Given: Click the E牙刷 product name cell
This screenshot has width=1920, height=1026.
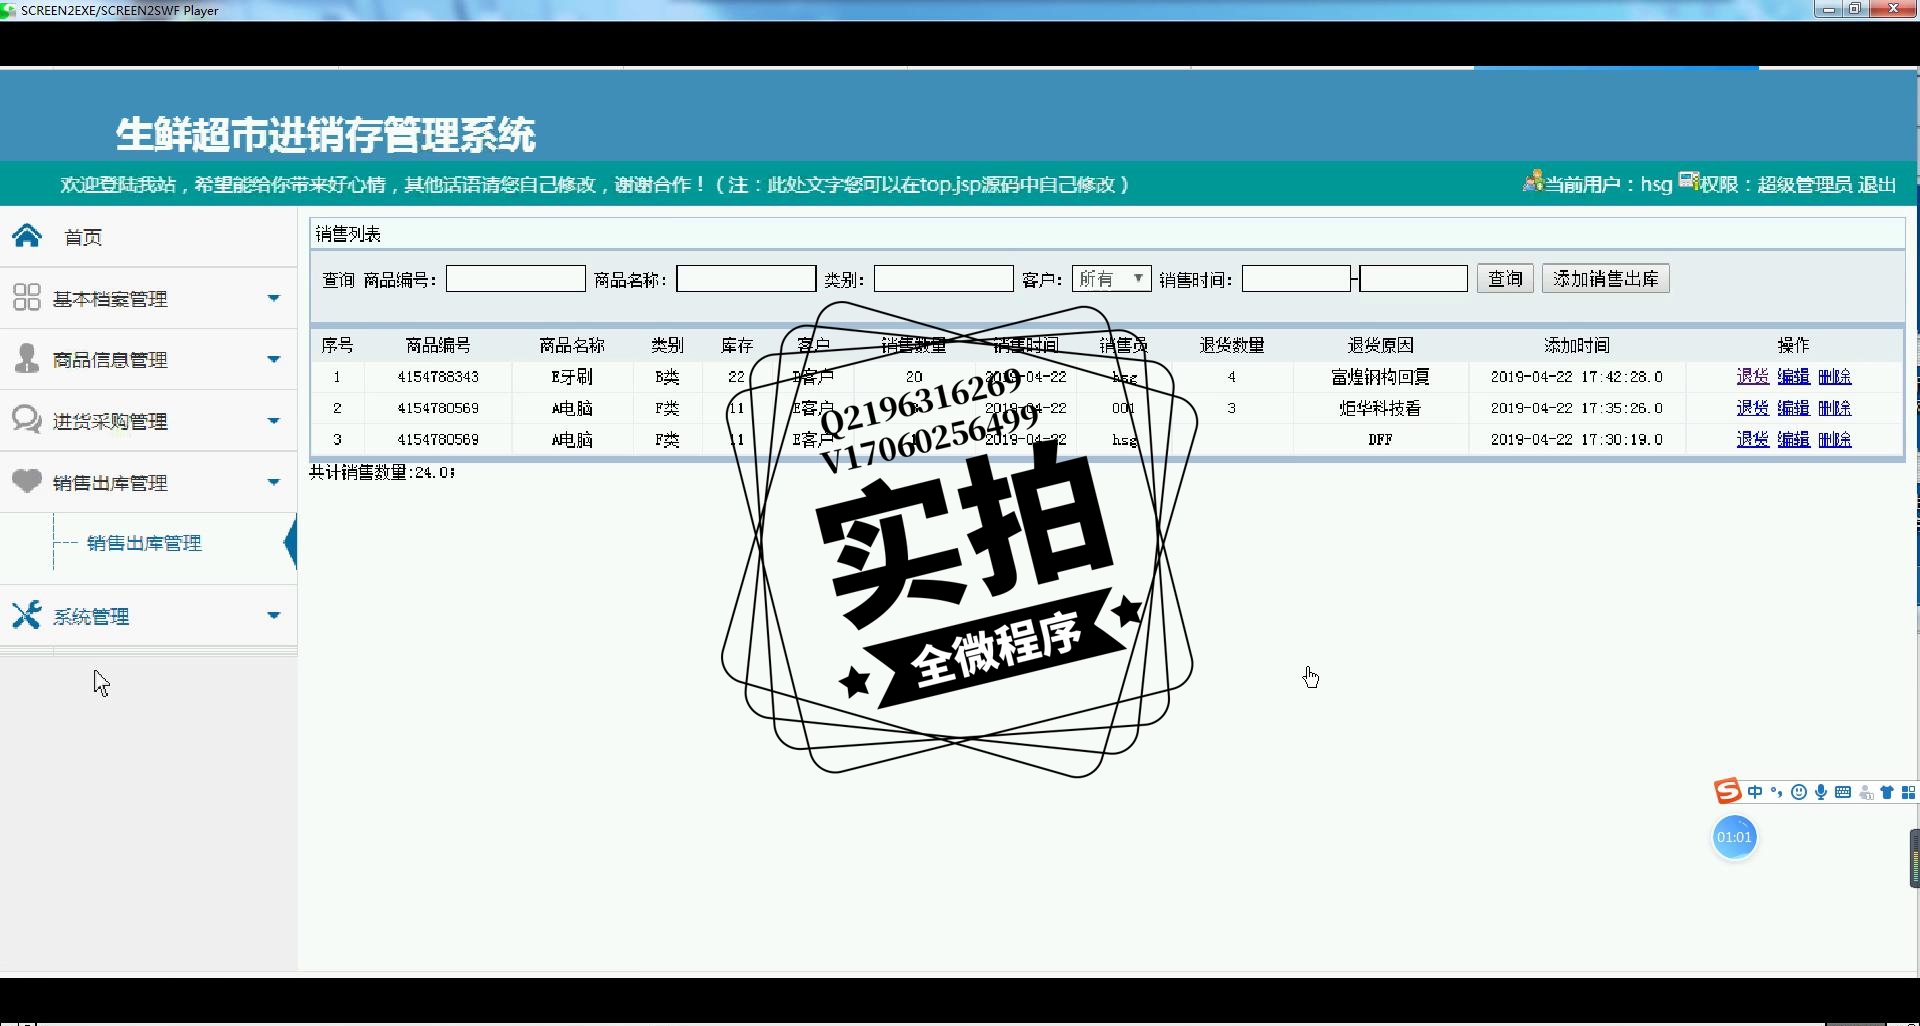Looking at the screenshot, I should 572,377.
